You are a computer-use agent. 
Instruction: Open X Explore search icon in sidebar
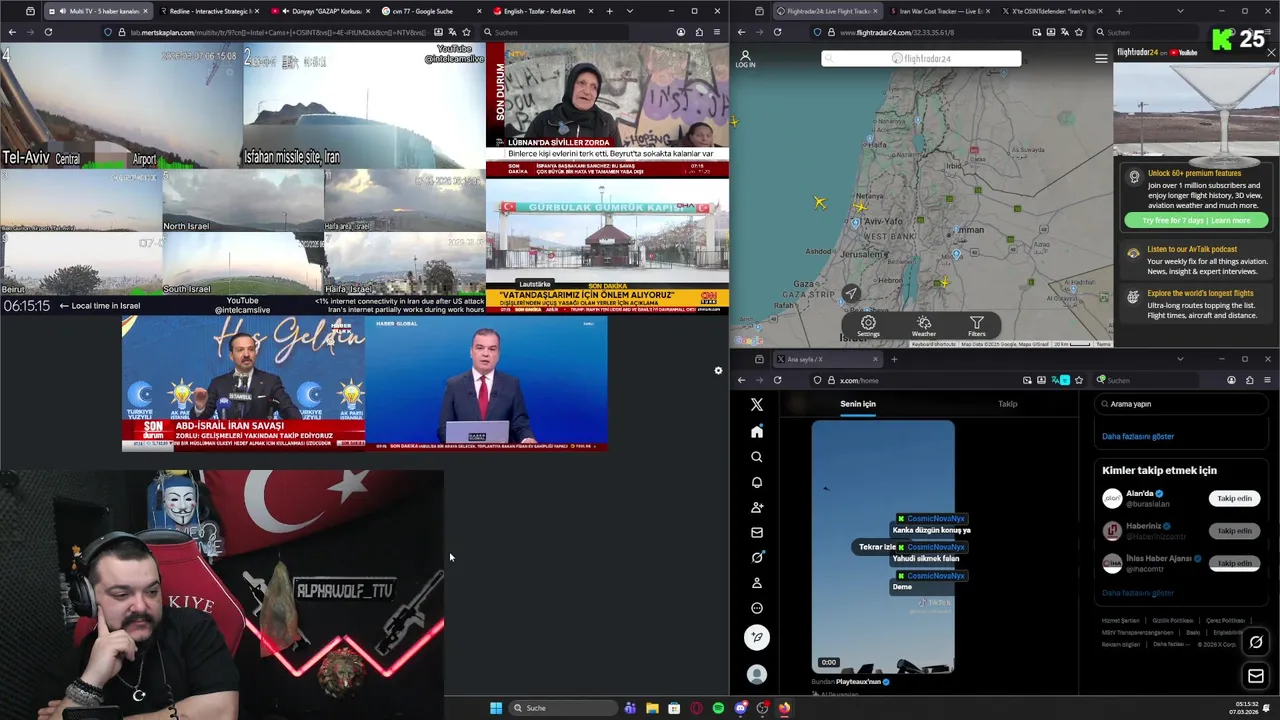click(x=757, y=457)
